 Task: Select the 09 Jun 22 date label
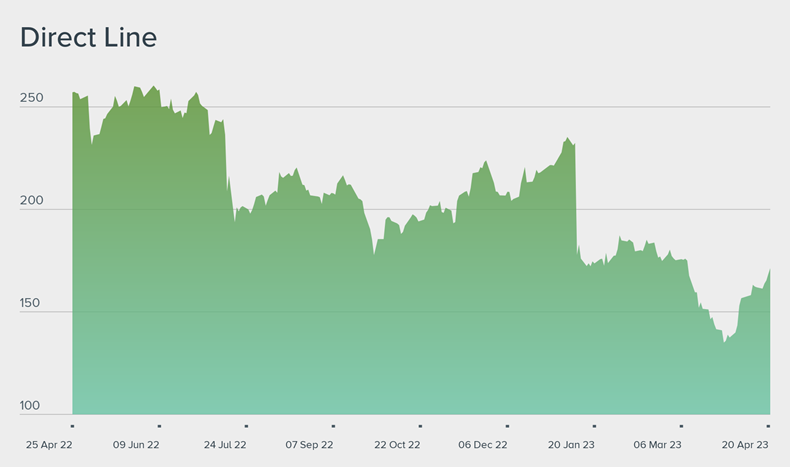click(136, 444)
